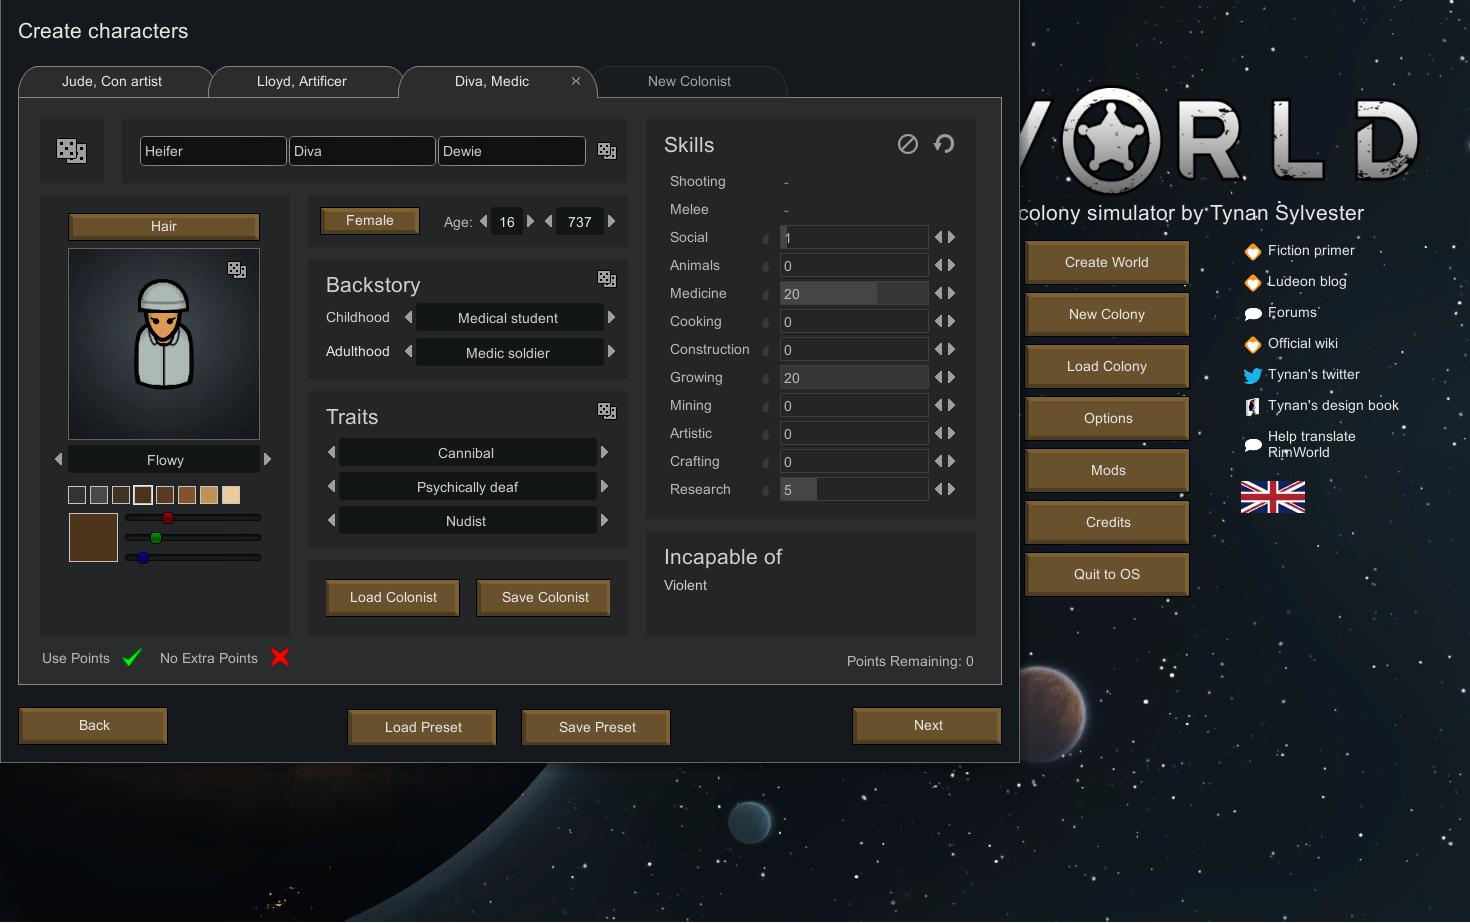
Task: Randomize the whole colonist with dice icon
Action: pyautogui.click(x=71, y=151)
